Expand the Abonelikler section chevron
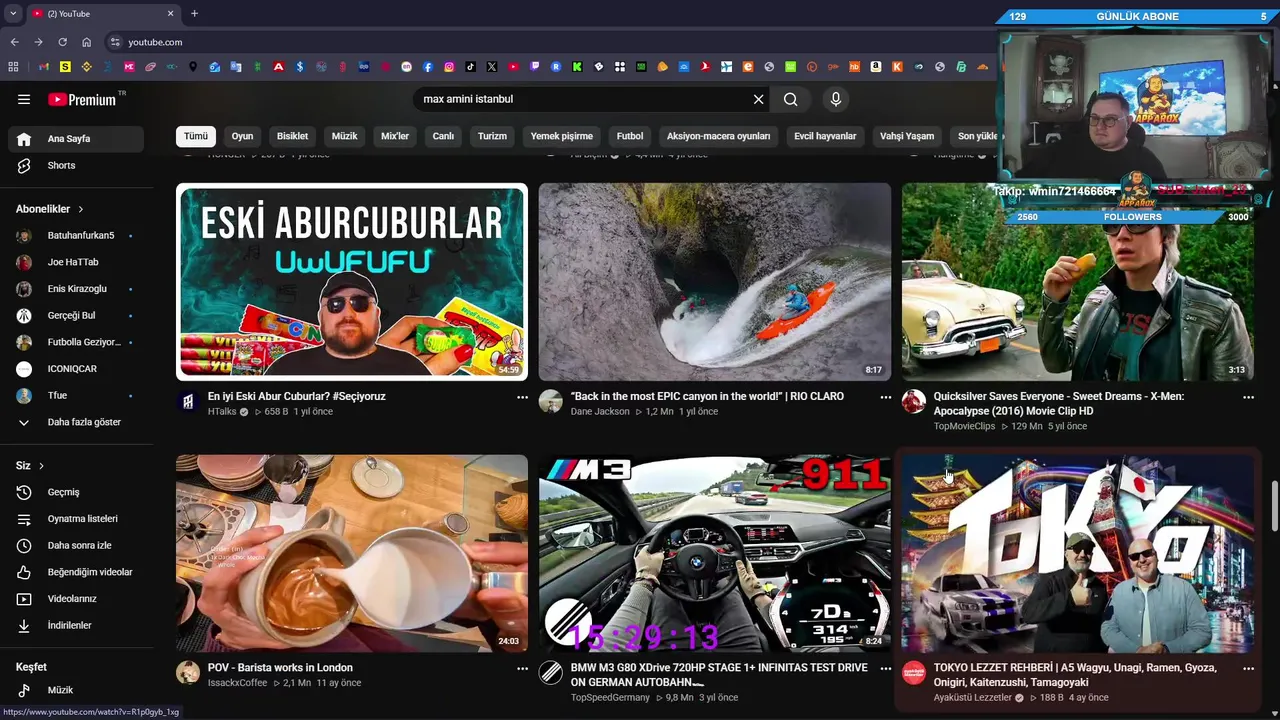 pos(80,209)
